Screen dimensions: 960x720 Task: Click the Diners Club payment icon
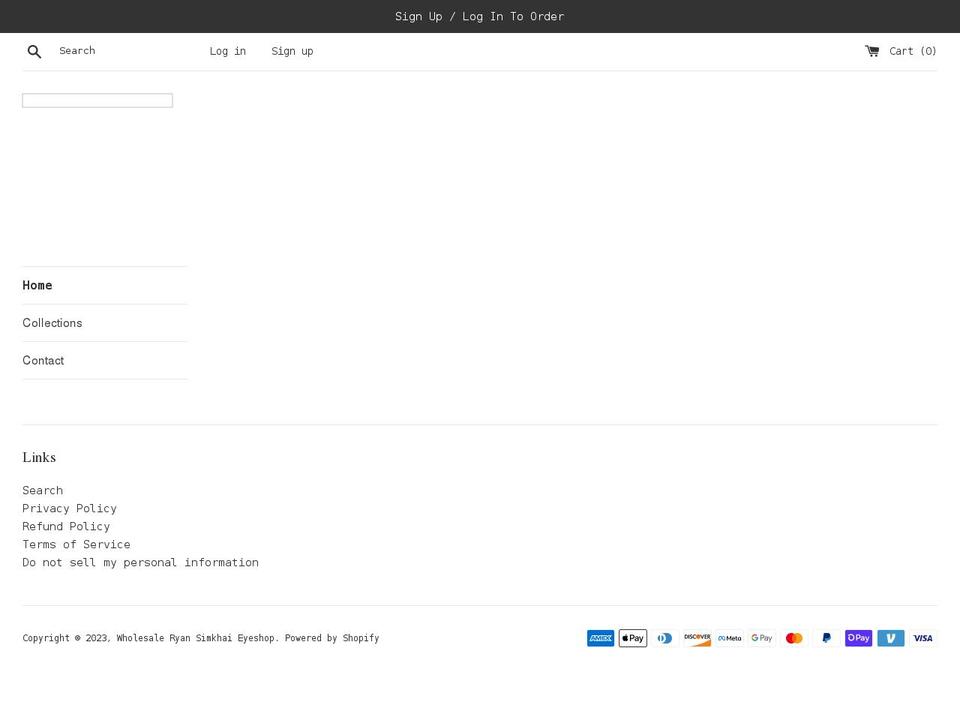(665, 638)
